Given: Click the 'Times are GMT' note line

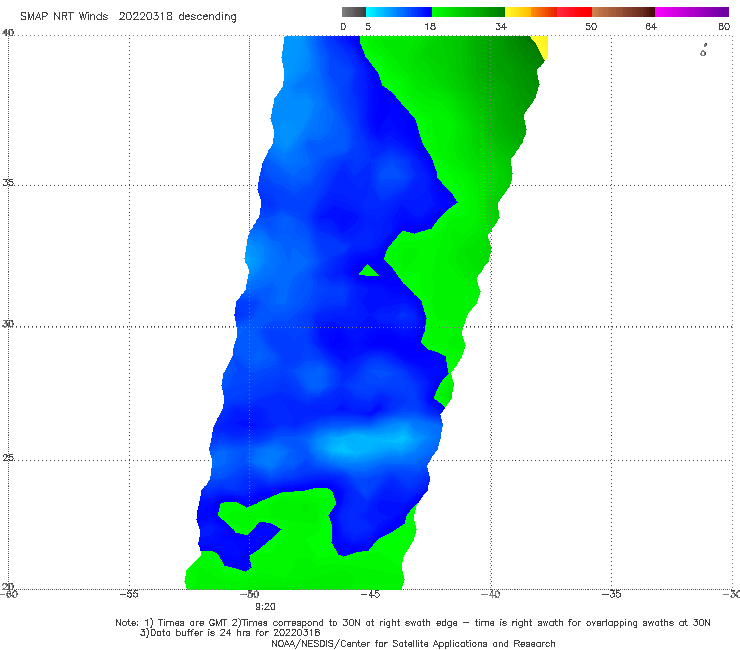Looking at the screenshot, I should 413,623.
